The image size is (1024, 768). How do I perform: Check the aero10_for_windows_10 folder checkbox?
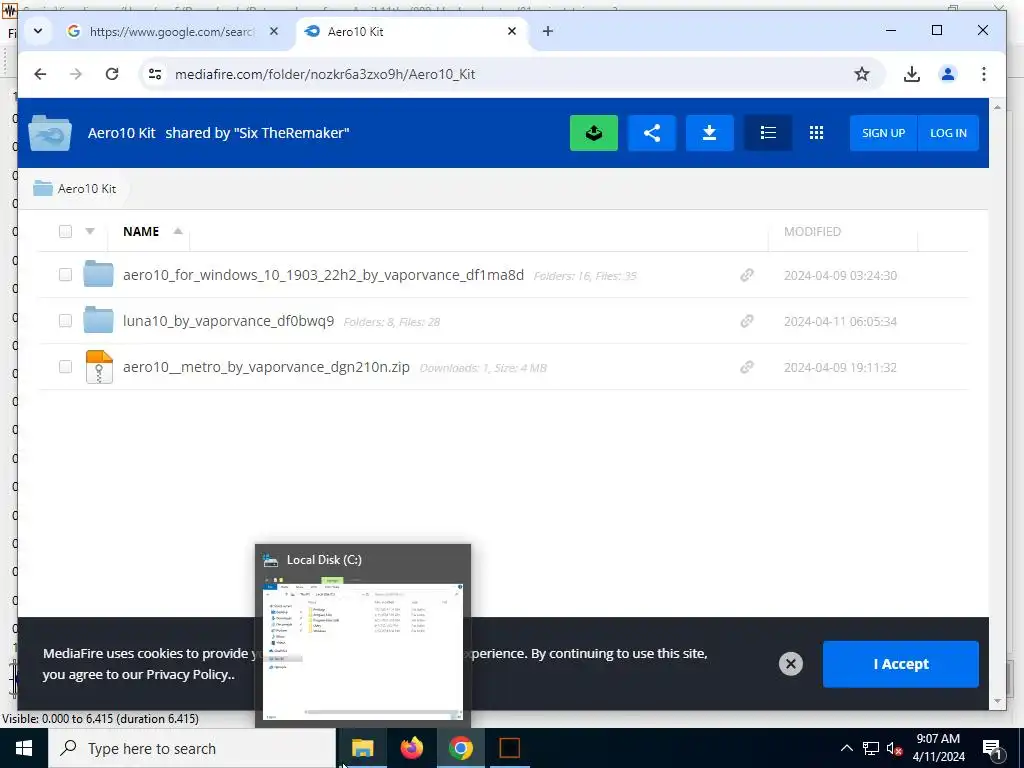point(65,274)
